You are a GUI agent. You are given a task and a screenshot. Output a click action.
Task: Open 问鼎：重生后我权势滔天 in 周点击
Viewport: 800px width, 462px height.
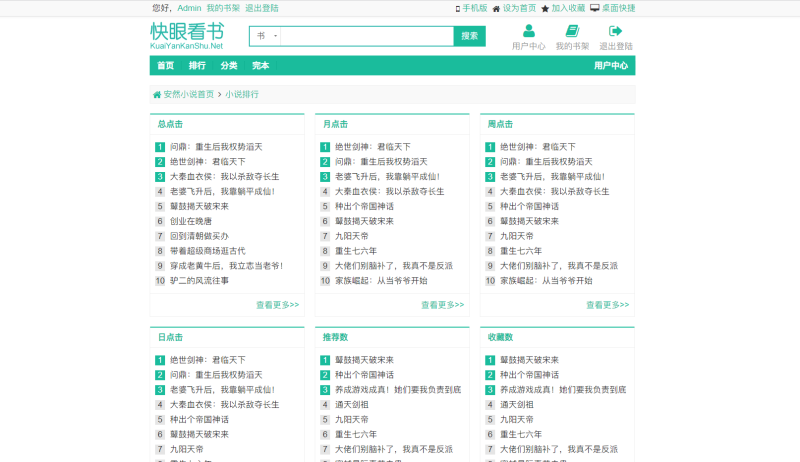point(546,162)
